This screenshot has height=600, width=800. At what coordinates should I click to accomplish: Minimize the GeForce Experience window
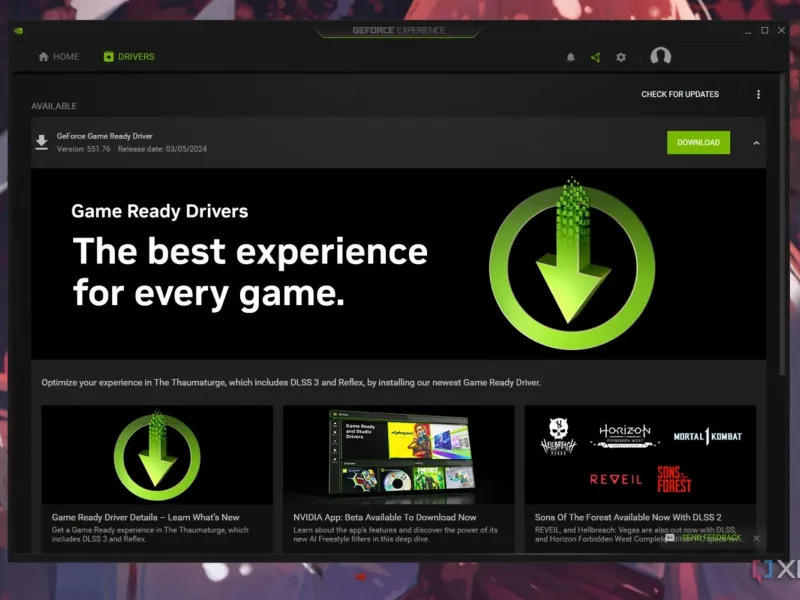[x=748, y=31]
